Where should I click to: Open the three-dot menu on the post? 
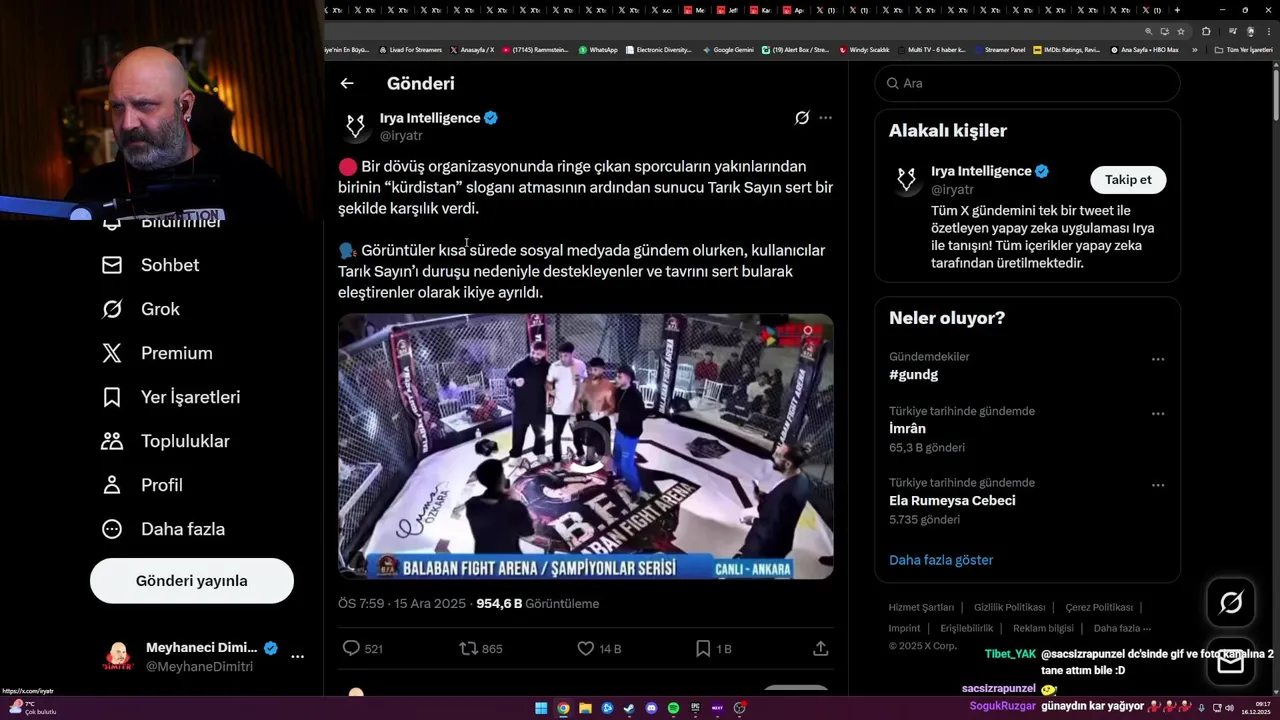coord(825,118)
